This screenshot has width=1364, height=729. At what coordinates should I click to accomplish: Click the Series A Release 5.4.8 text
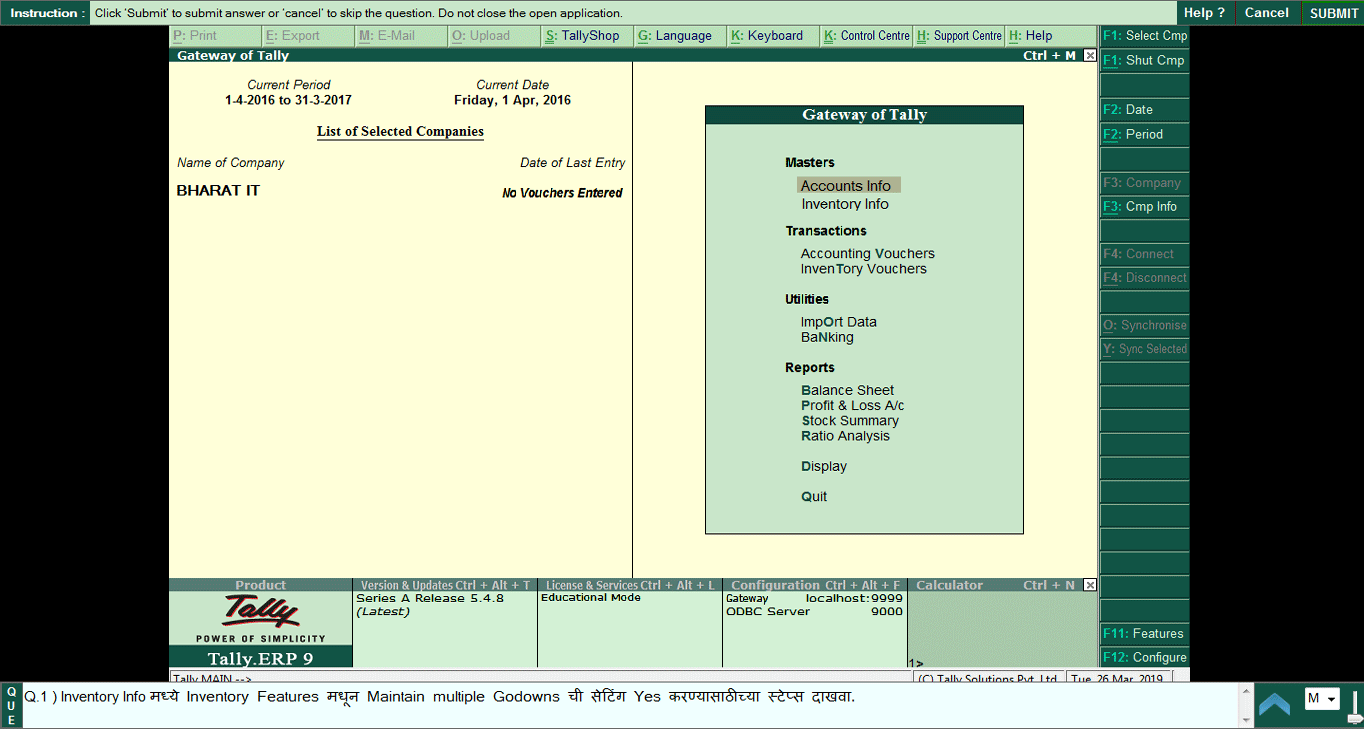pyautogui.click(x=430, y=598)
